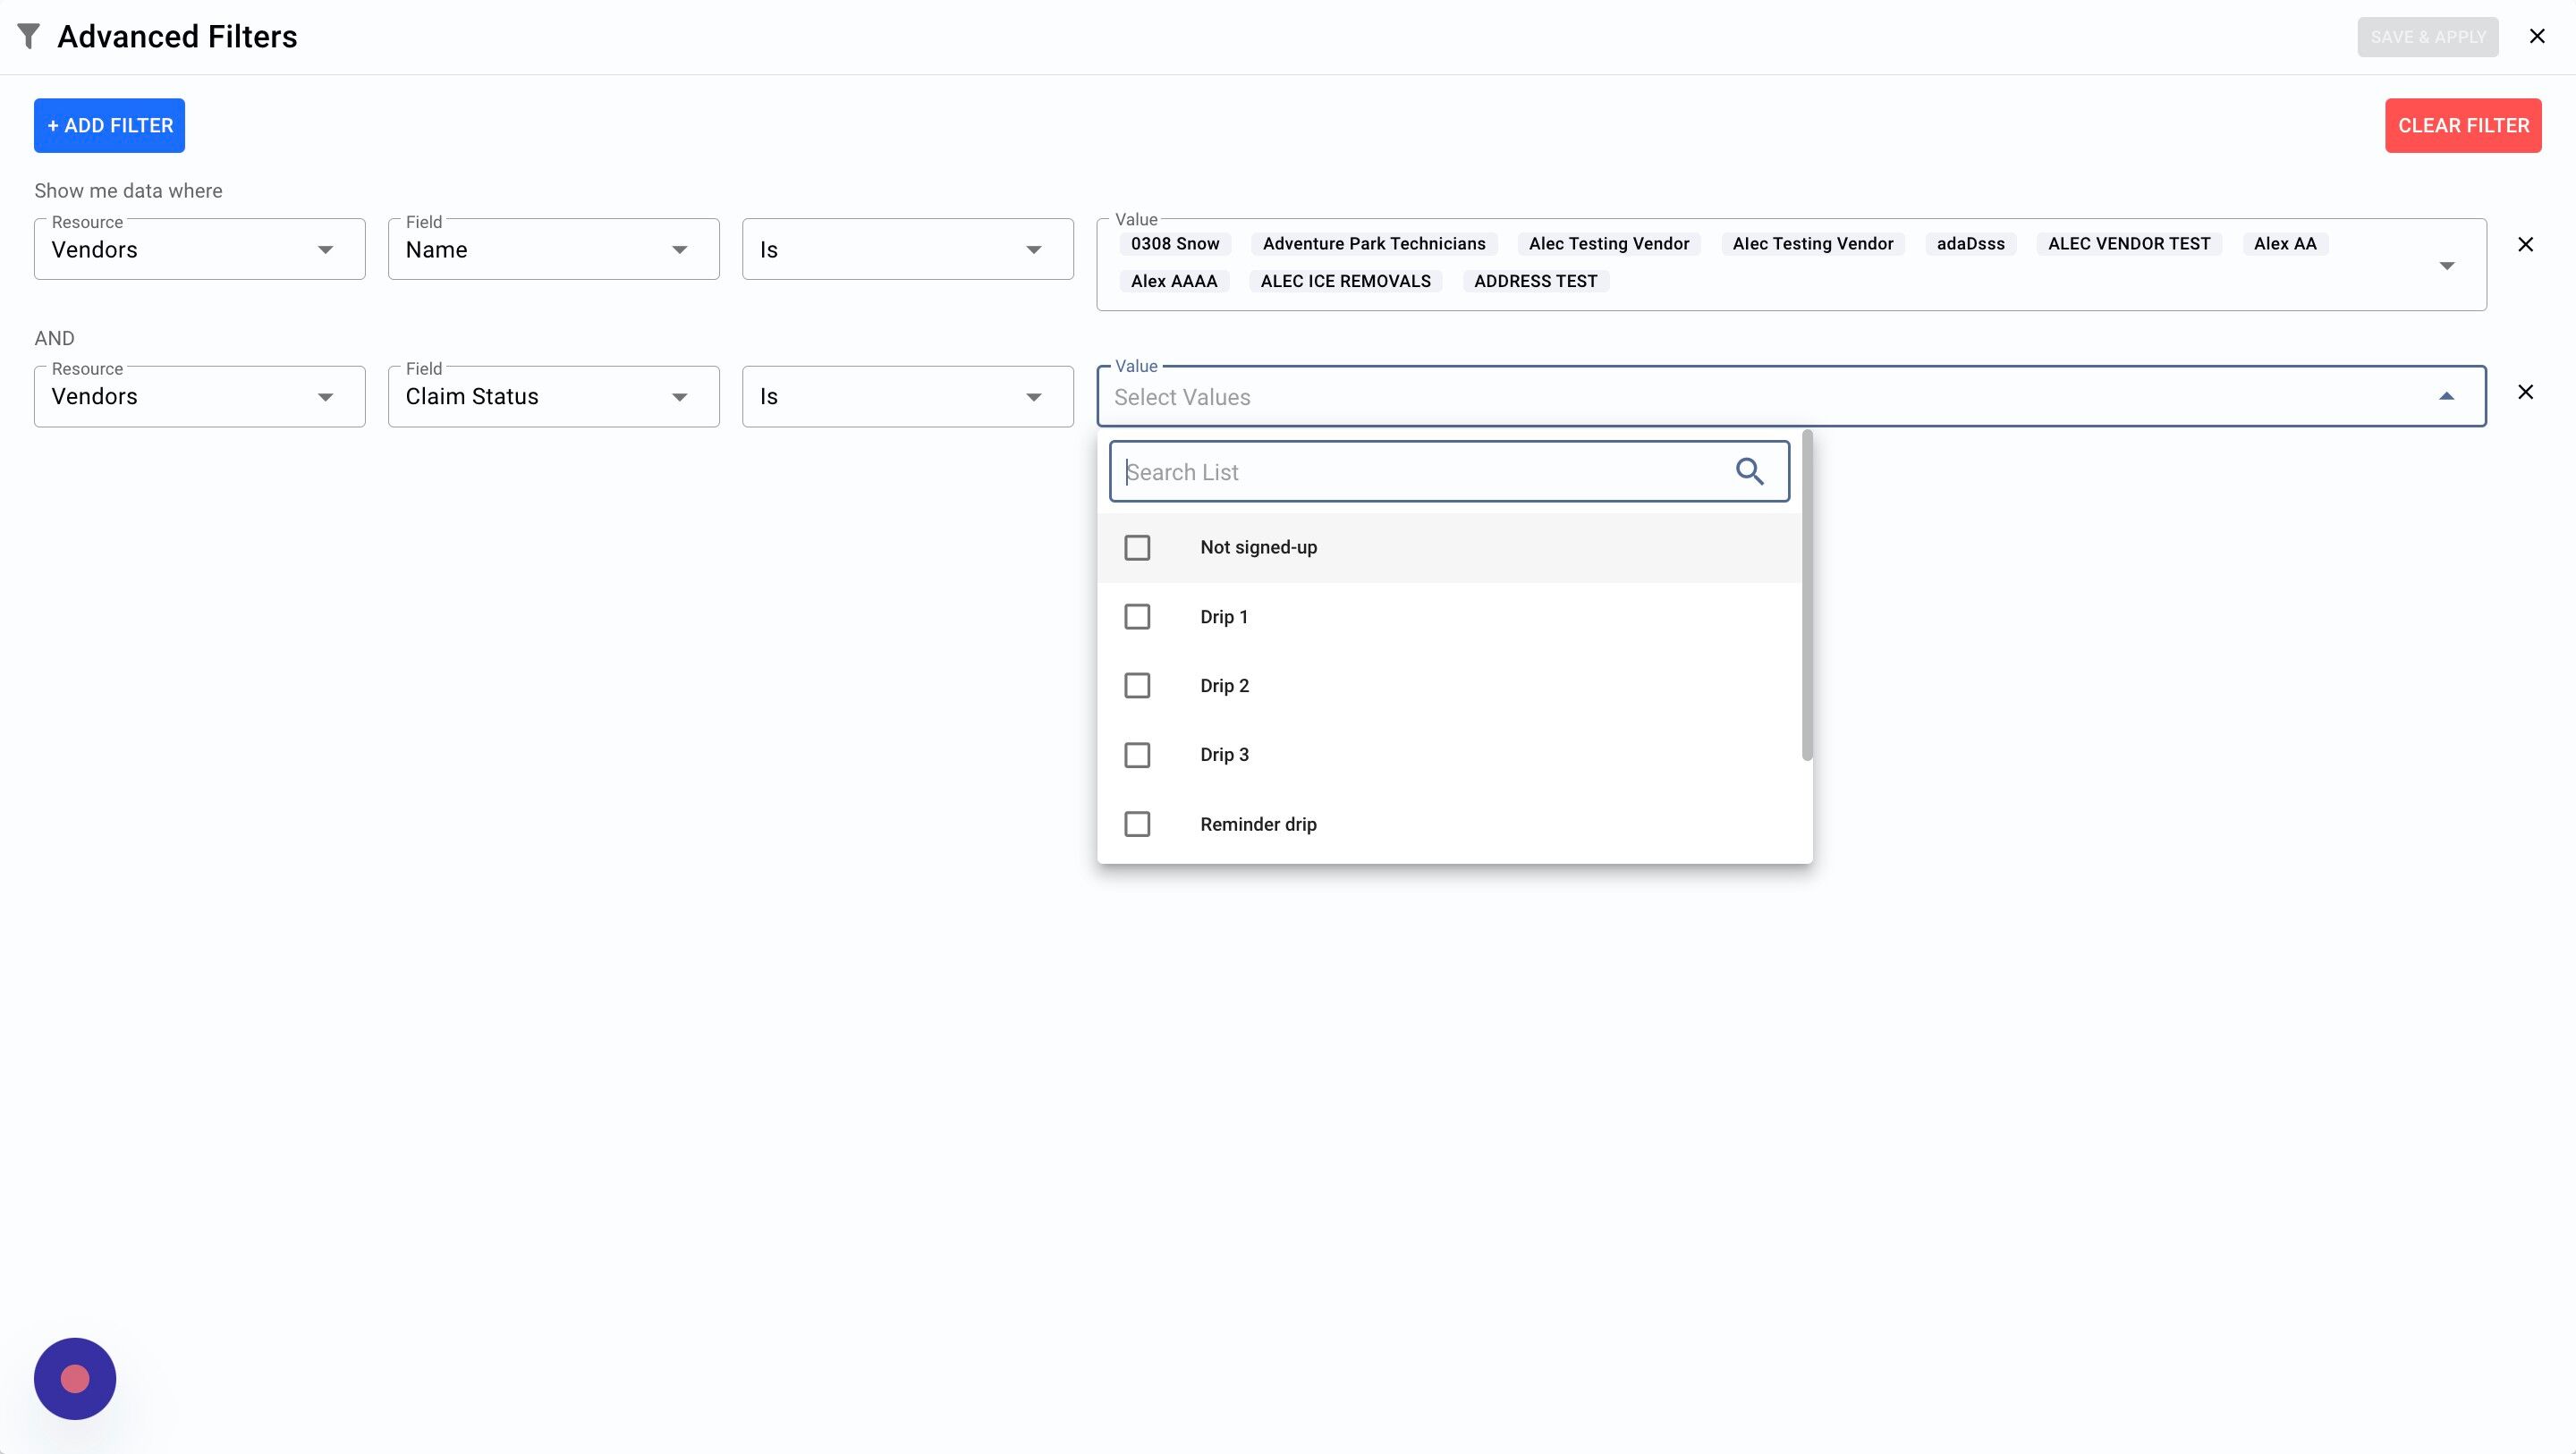
Task: Click the CLEAR FILTER button
Action: coord(2462,126)
